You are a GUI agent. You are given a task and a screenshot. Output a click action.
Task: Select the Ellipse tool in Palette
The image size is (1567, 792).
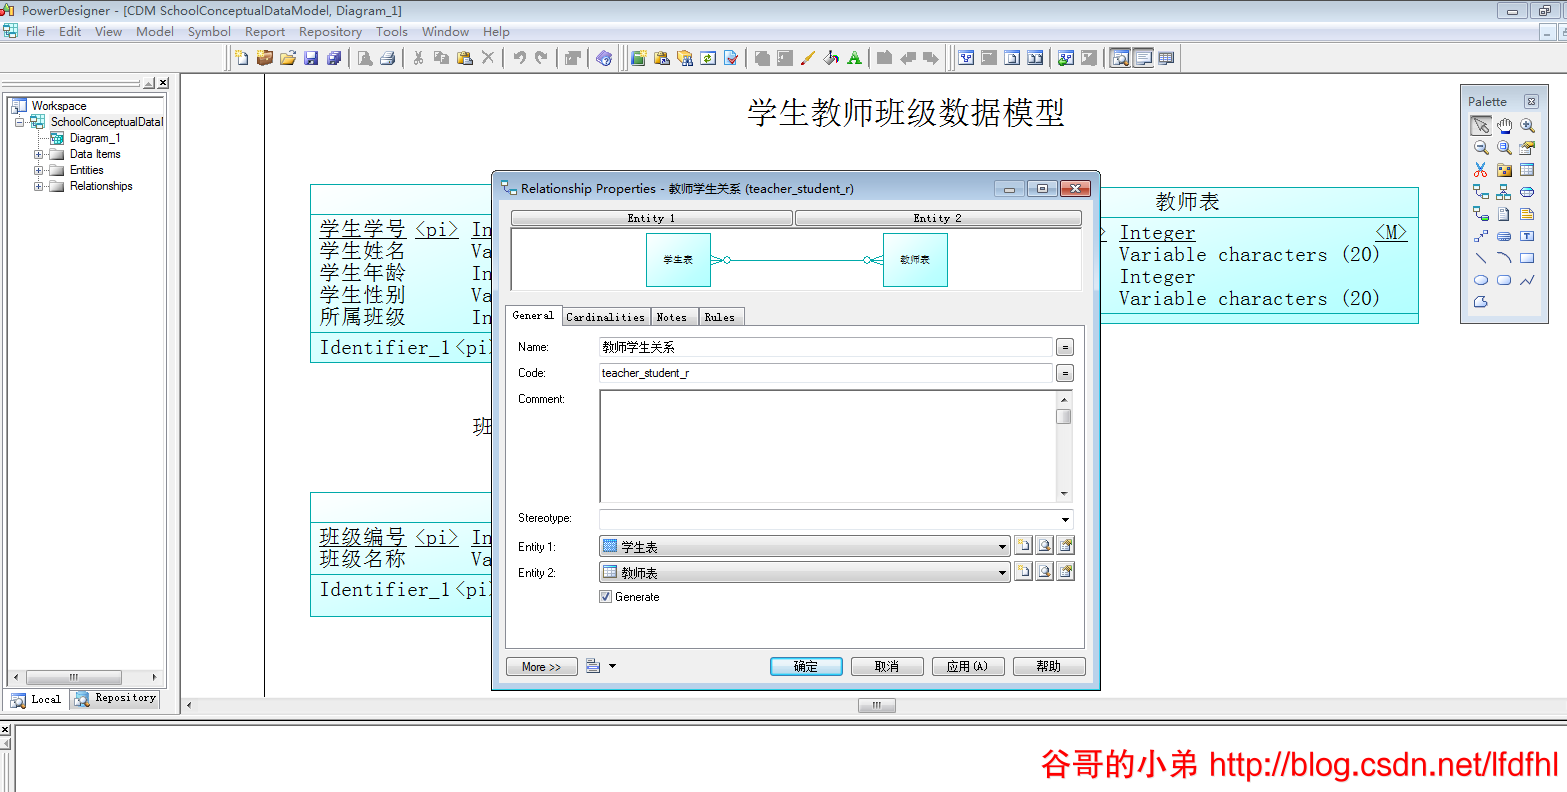click(x=1481, y=280)
